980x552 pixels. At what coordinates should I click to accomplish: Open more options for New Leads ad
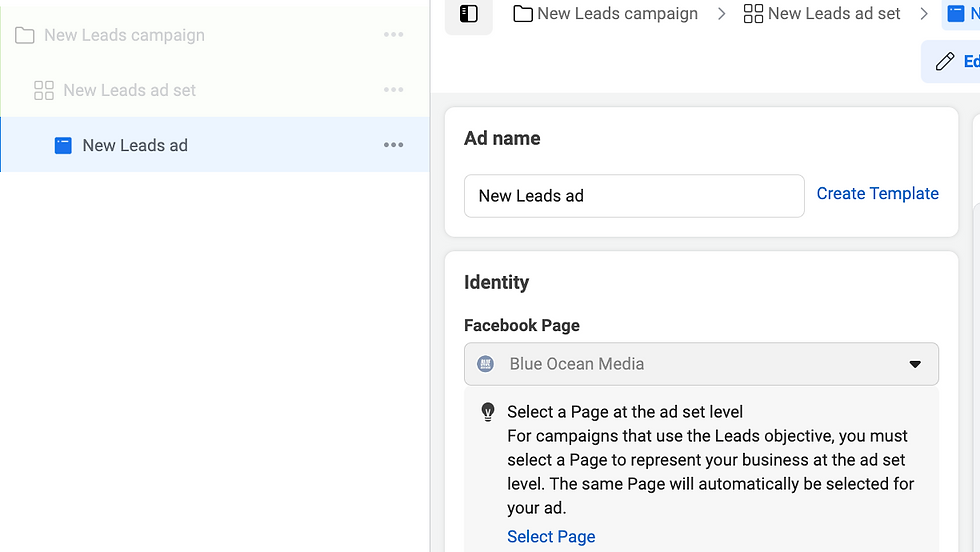coord(393,144)
